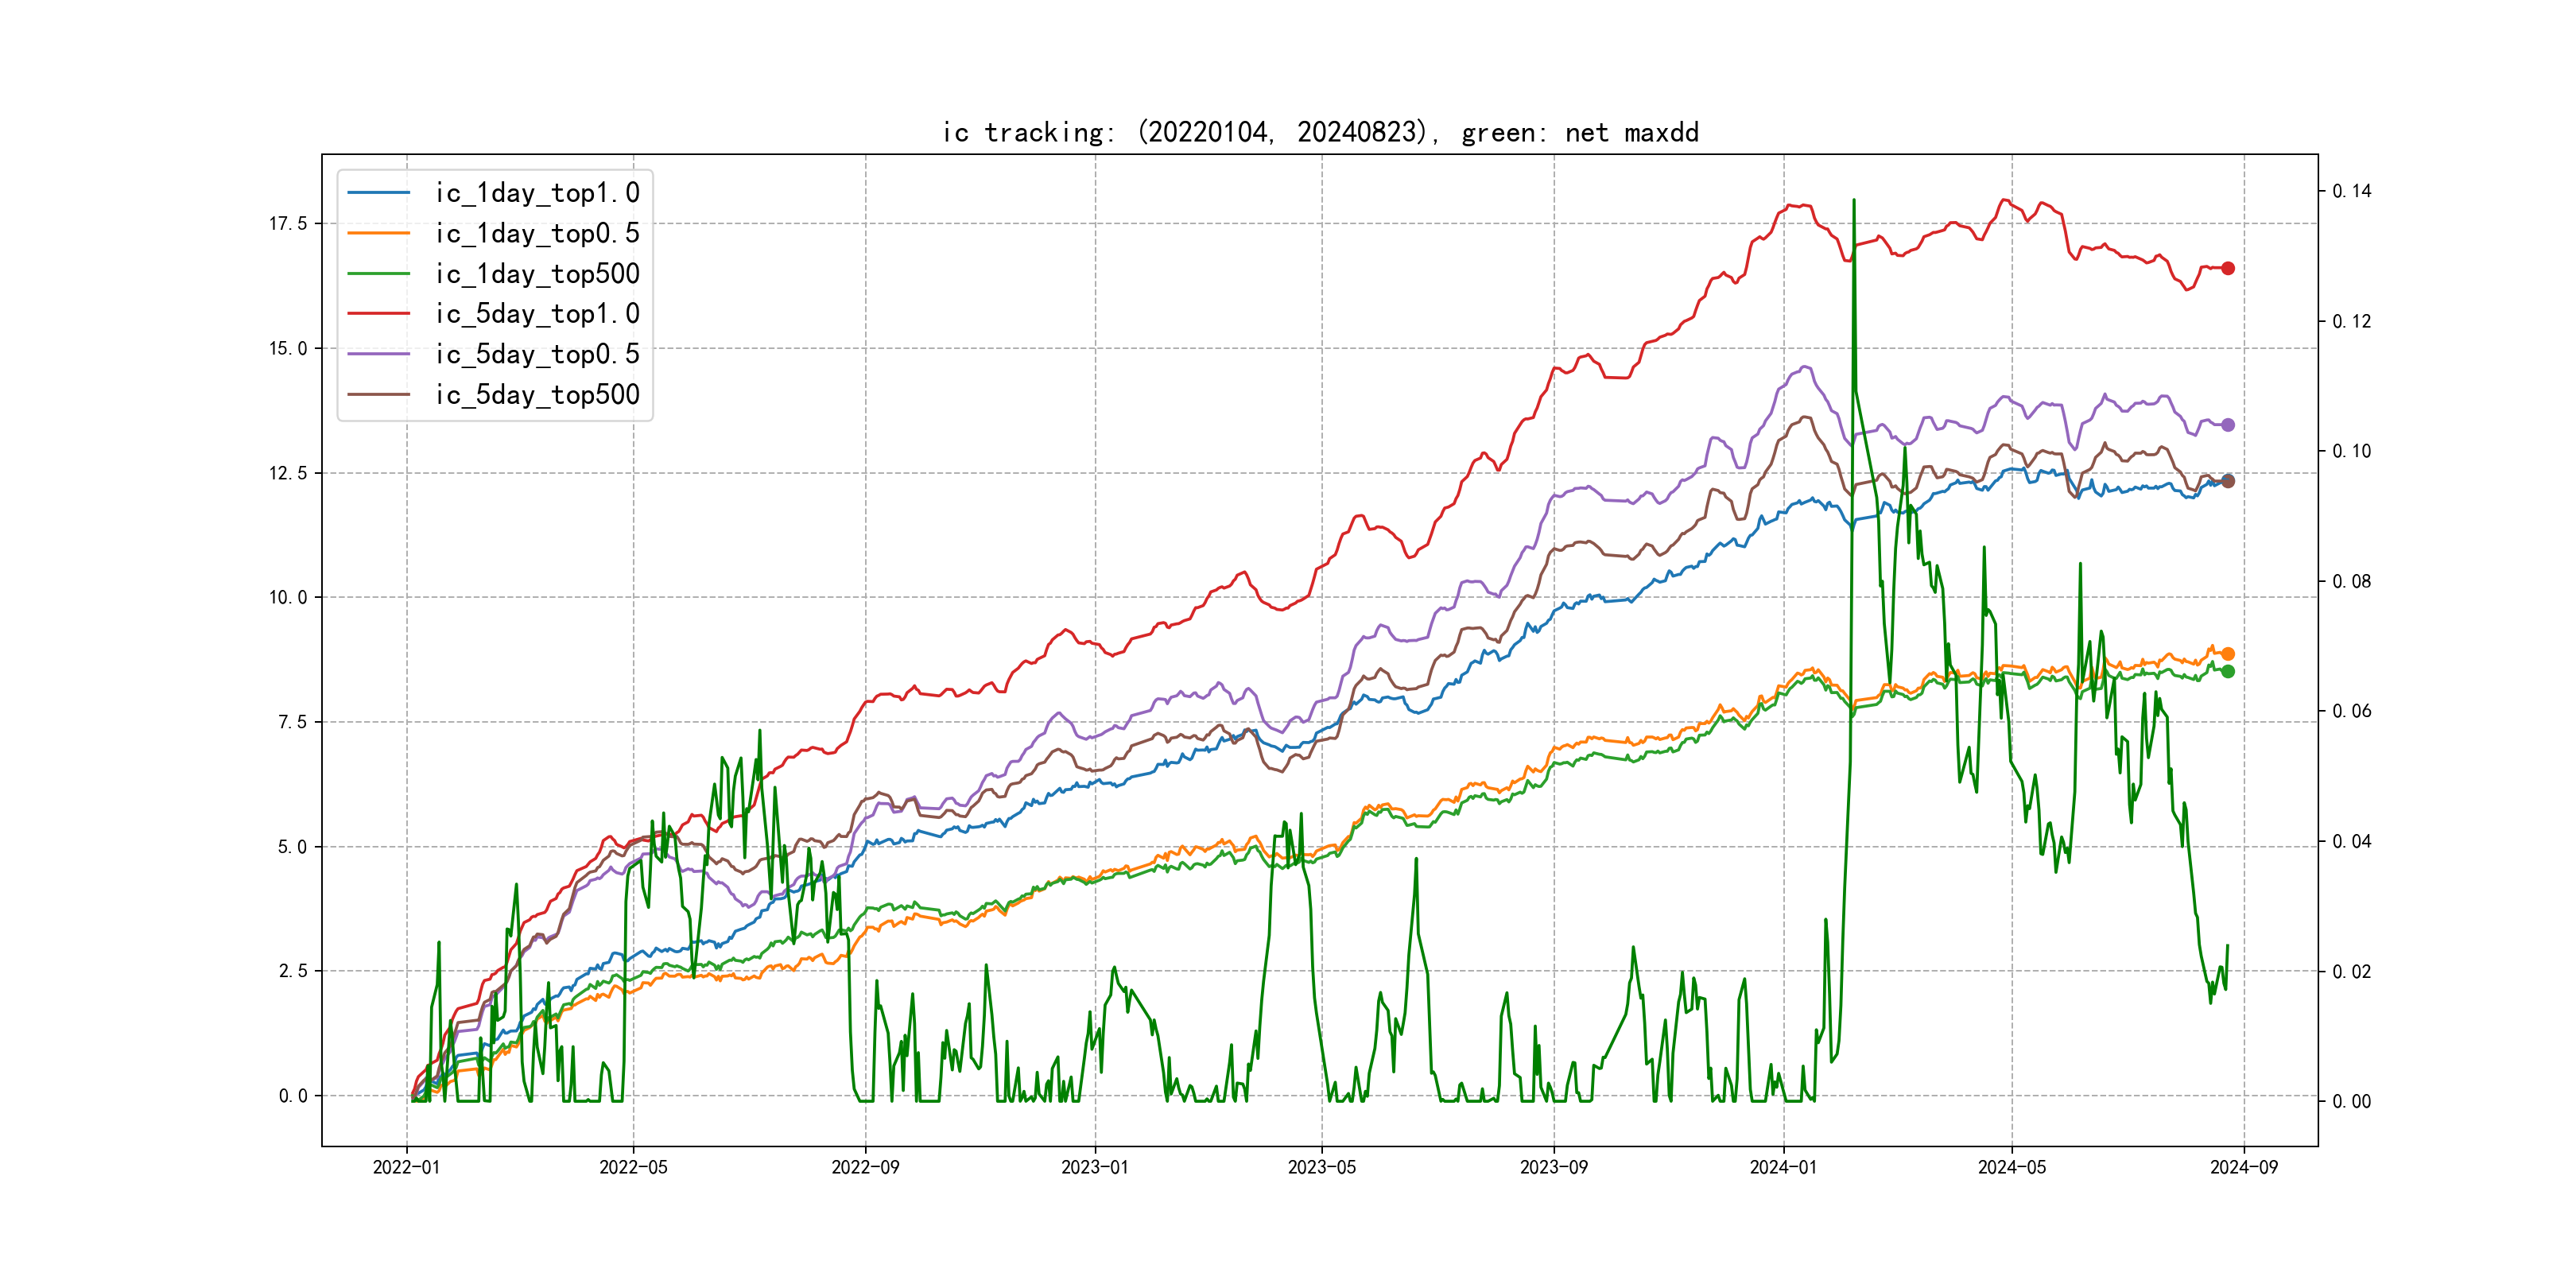Click blue line swatch in legend
The height and width of the screenshot is (1288, 2576).
click(378, 193)
